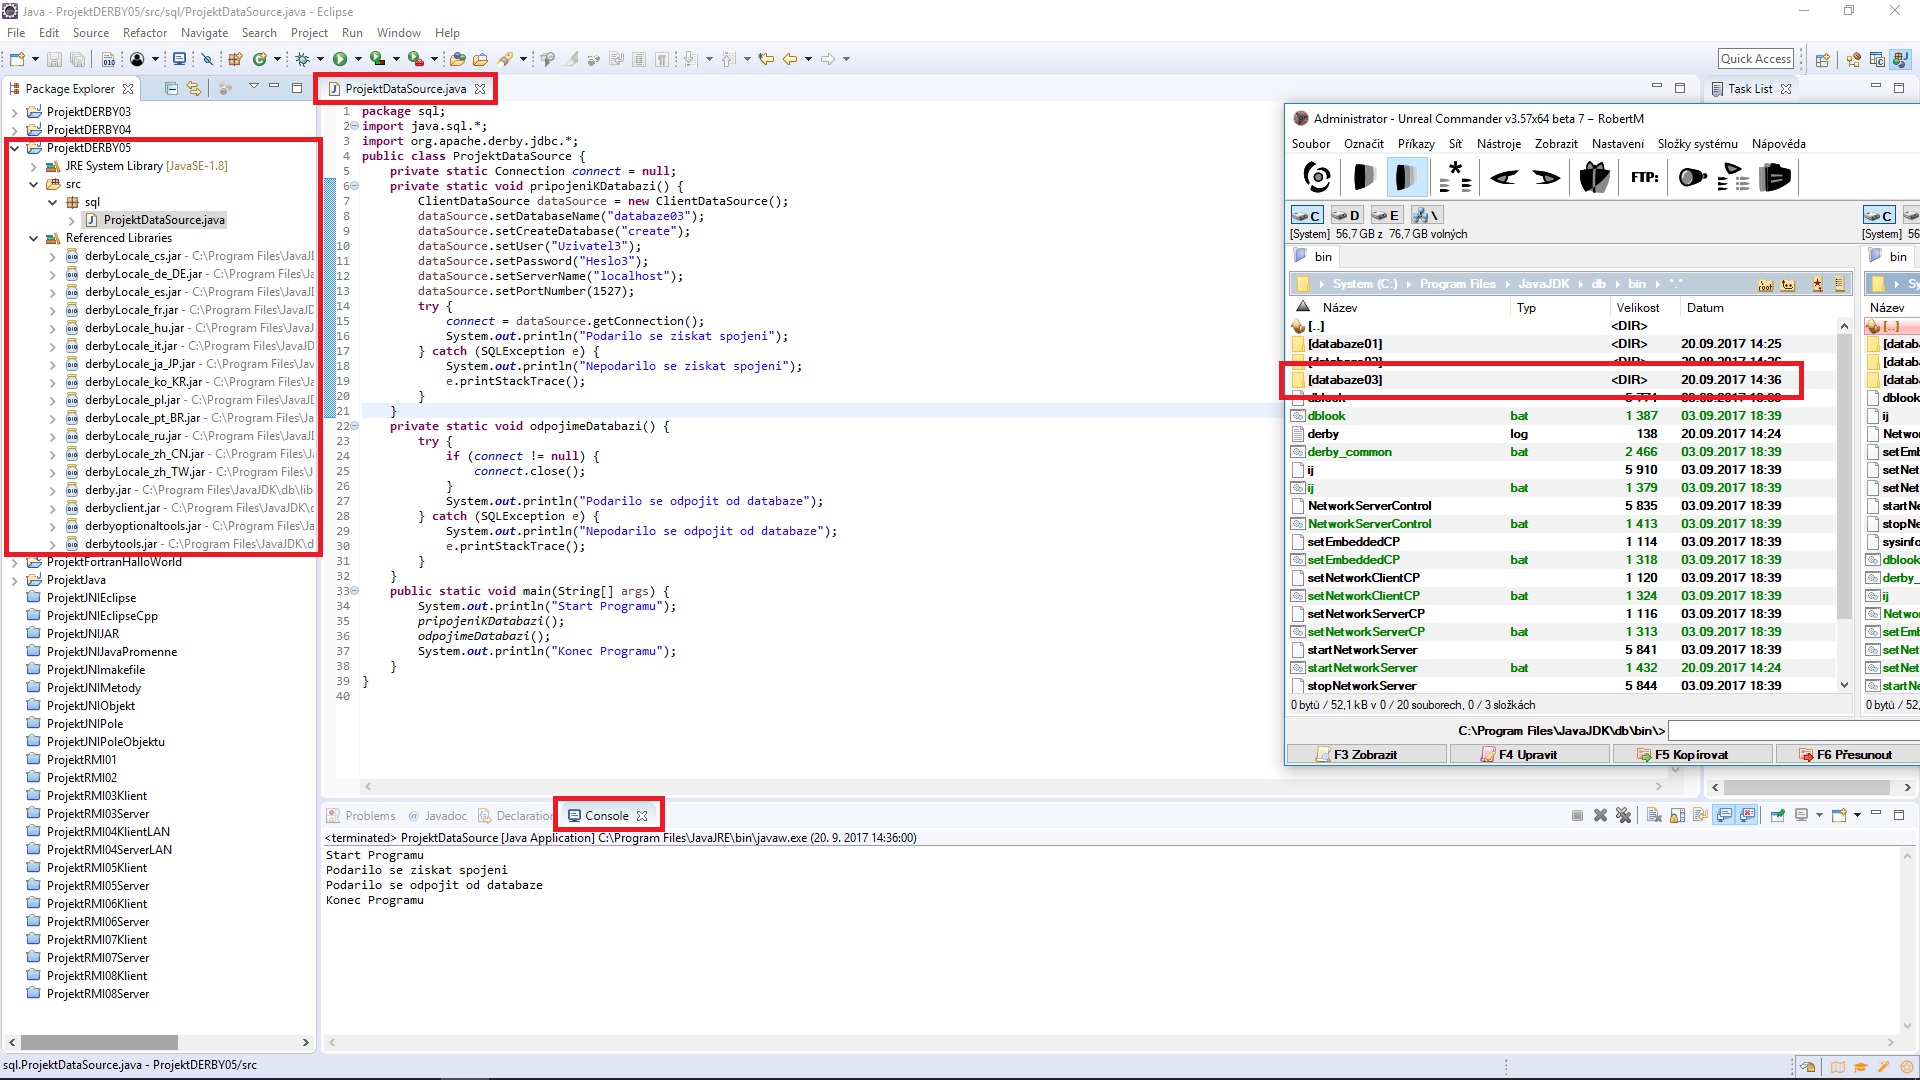
Task: Click the Quick Access input field
Action: click(1756, 58)
